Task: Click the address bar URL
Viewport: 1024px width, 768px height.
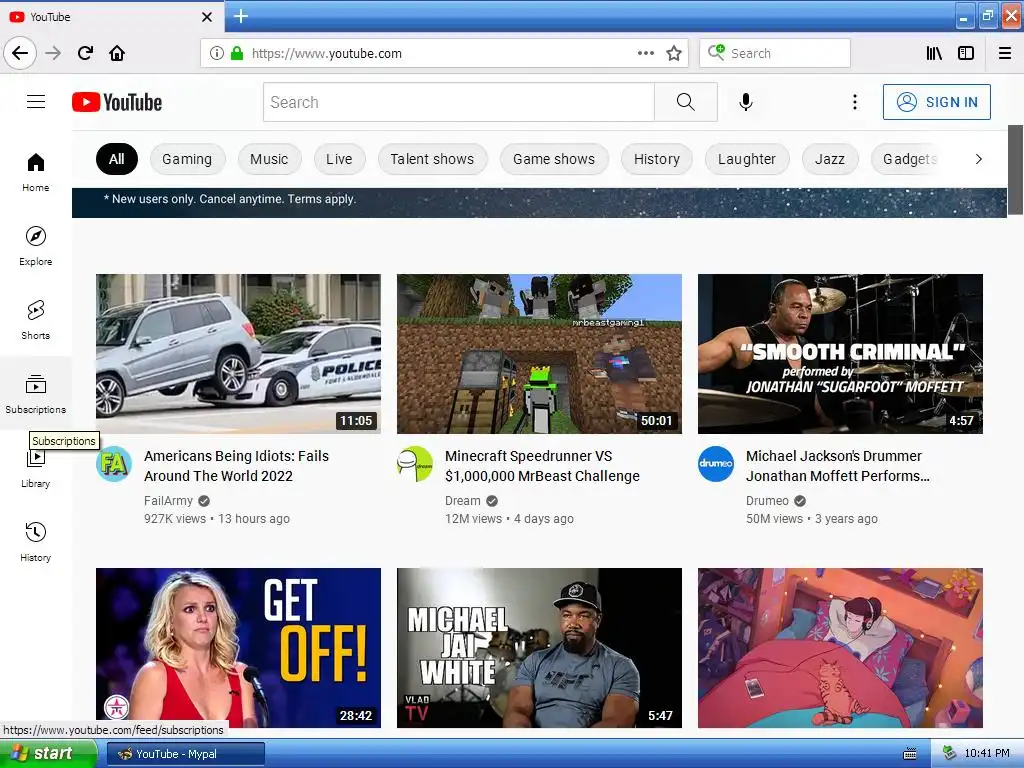Action: (327, 53)
